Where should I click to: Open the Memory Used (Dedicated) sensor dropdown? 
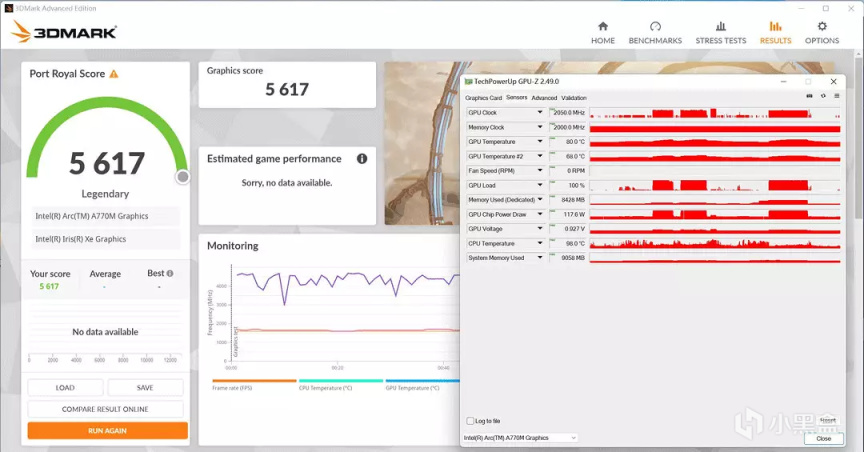pyautogui.click(x=540, y=200)
